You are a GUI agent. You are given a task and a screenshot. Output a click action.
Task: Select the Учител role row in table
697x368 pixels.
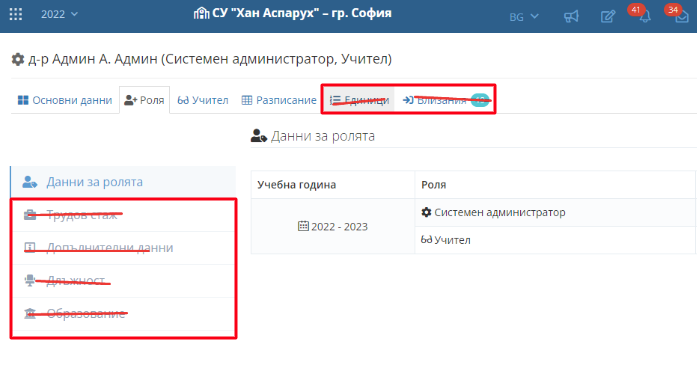point(556,240)
